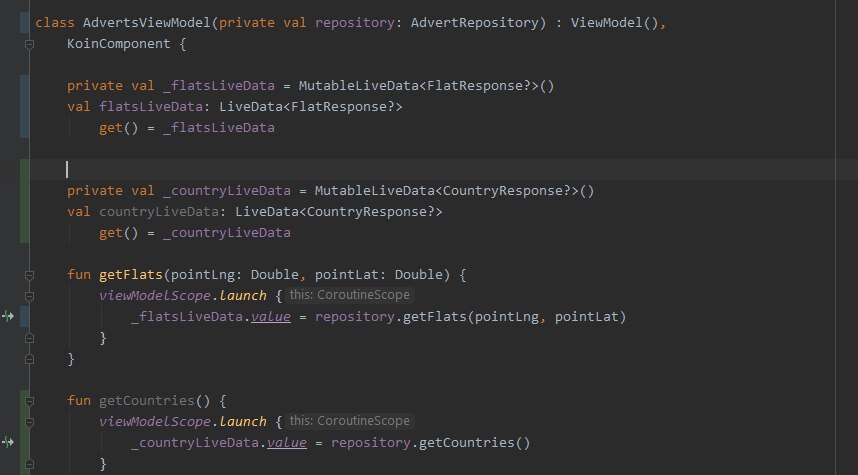Click _countryLiveData in its private val declaration
The image size is (858, 475).
pos(227,190)
